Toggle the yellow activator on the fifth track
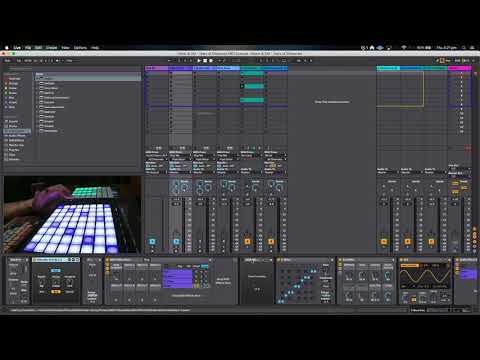The height and width of the screenshot is (360, 480). click(247, 241)
